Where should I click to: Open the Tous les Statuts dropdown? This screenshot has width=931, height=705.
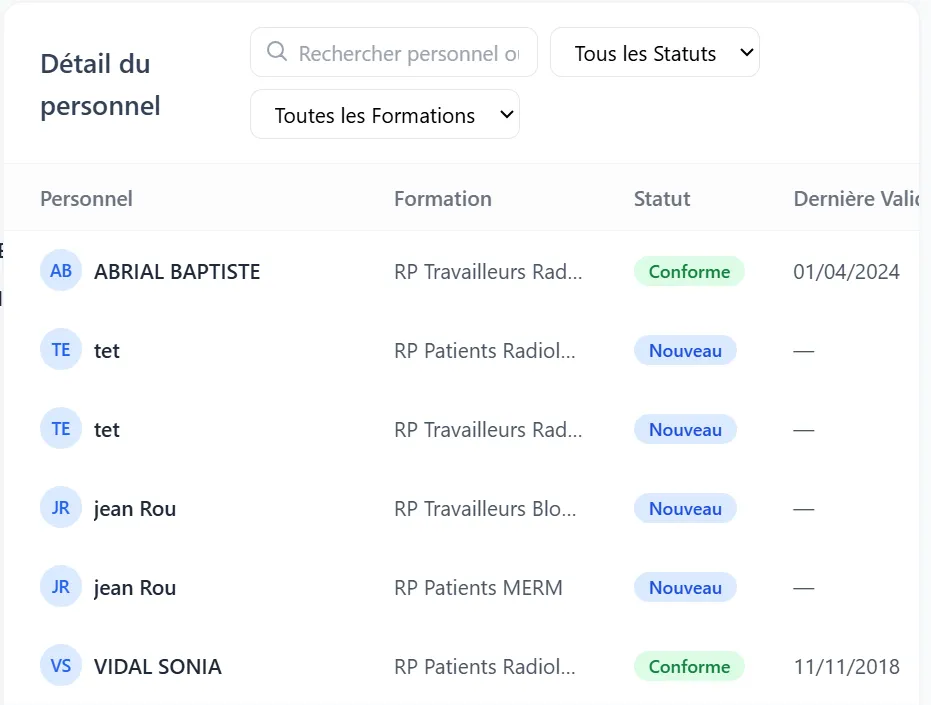tap(655, 52)
